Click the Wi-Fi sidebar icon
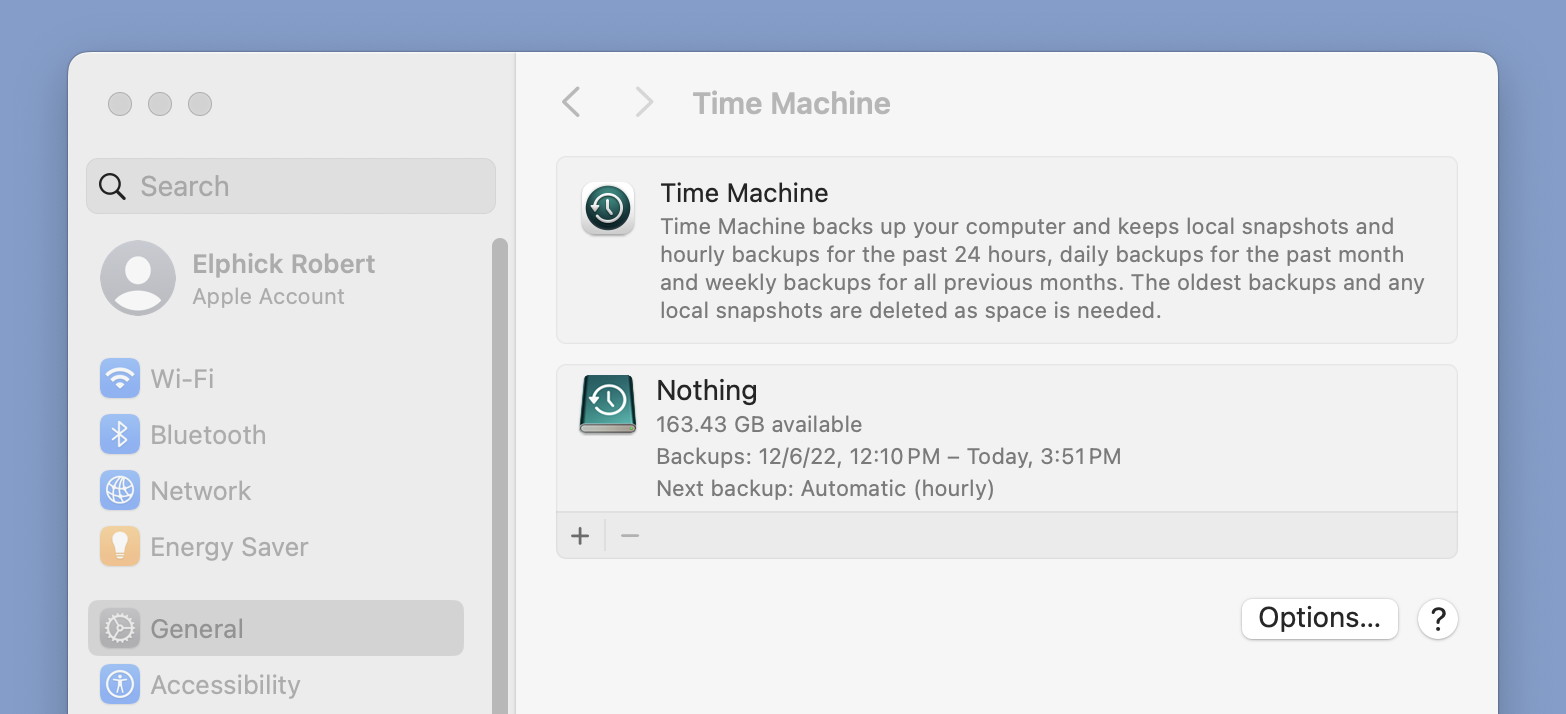This screenshot has height=714, width=1566. pyautogui.click(x=120, y=379)
